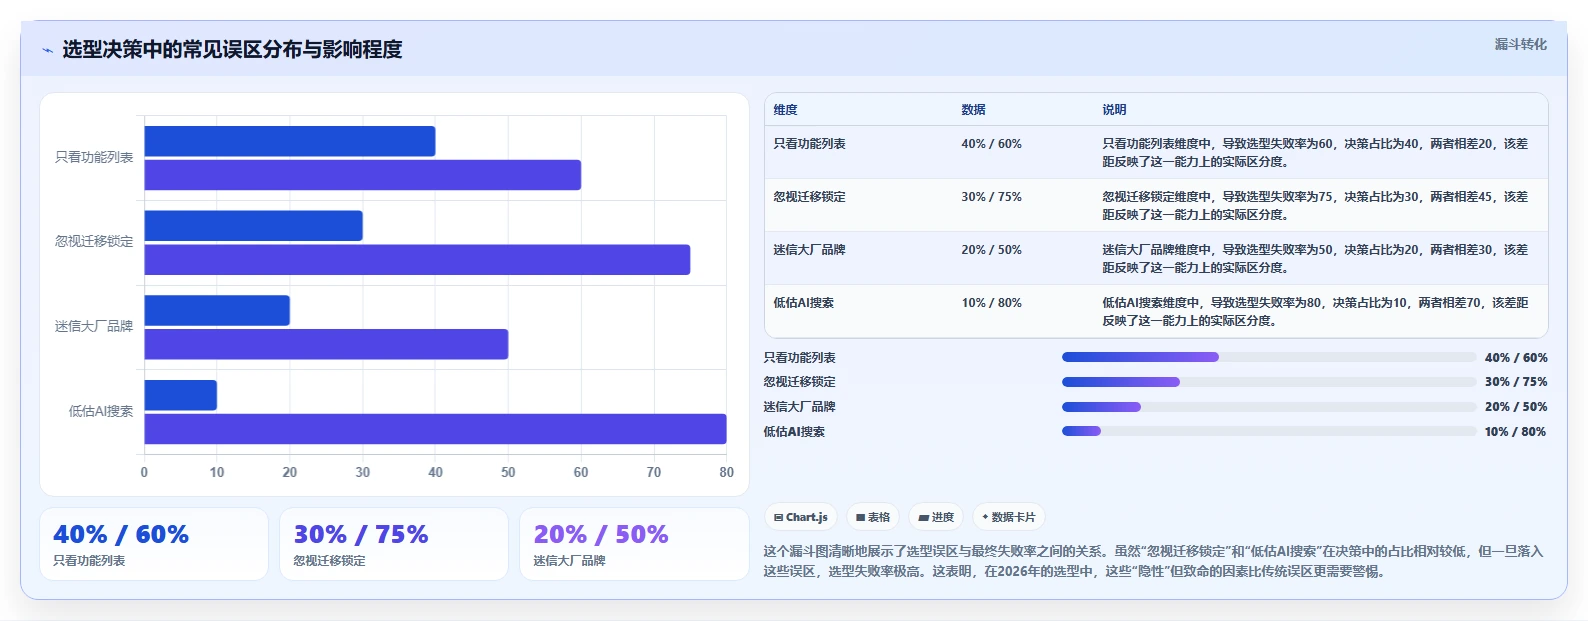Click the 低估AI搜索 y-axis label
This screenshot has width=1588, height=621.
click(101, 411)
